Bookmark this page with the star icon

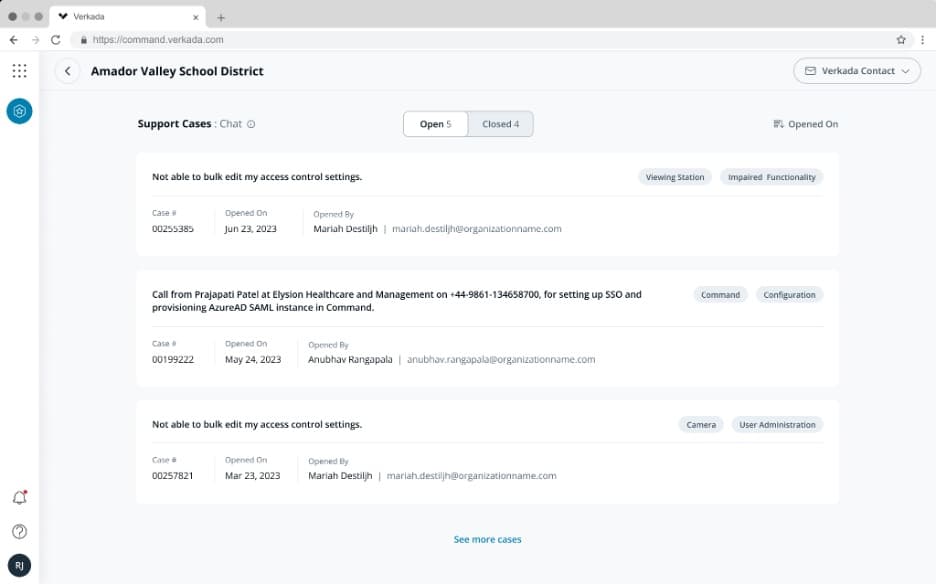pyautogui.click(x=900, y=40)
